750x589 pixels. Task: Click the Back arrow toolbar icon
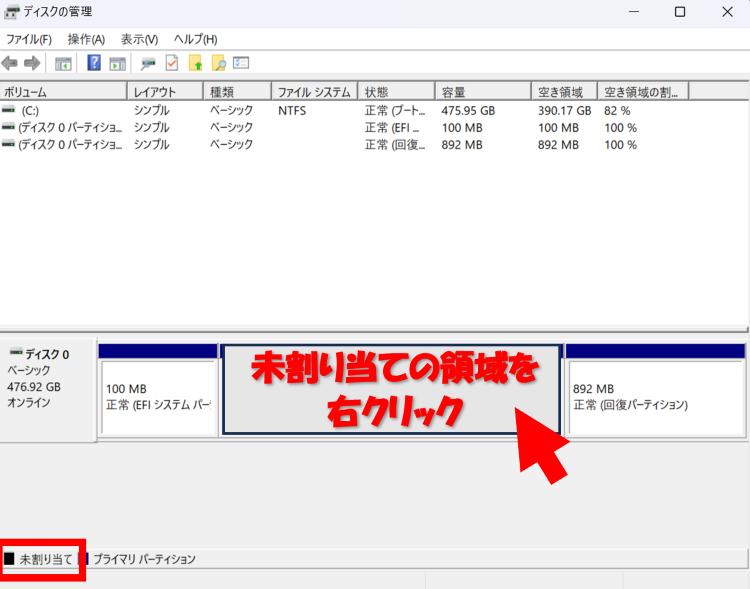point(10,63)
